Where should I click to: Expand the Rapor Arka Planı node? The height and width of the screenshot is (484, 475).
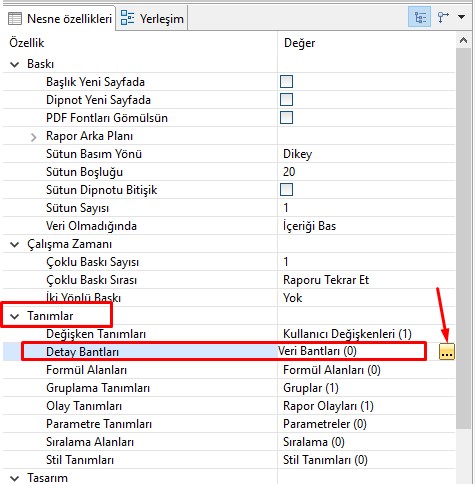(33, 137)
